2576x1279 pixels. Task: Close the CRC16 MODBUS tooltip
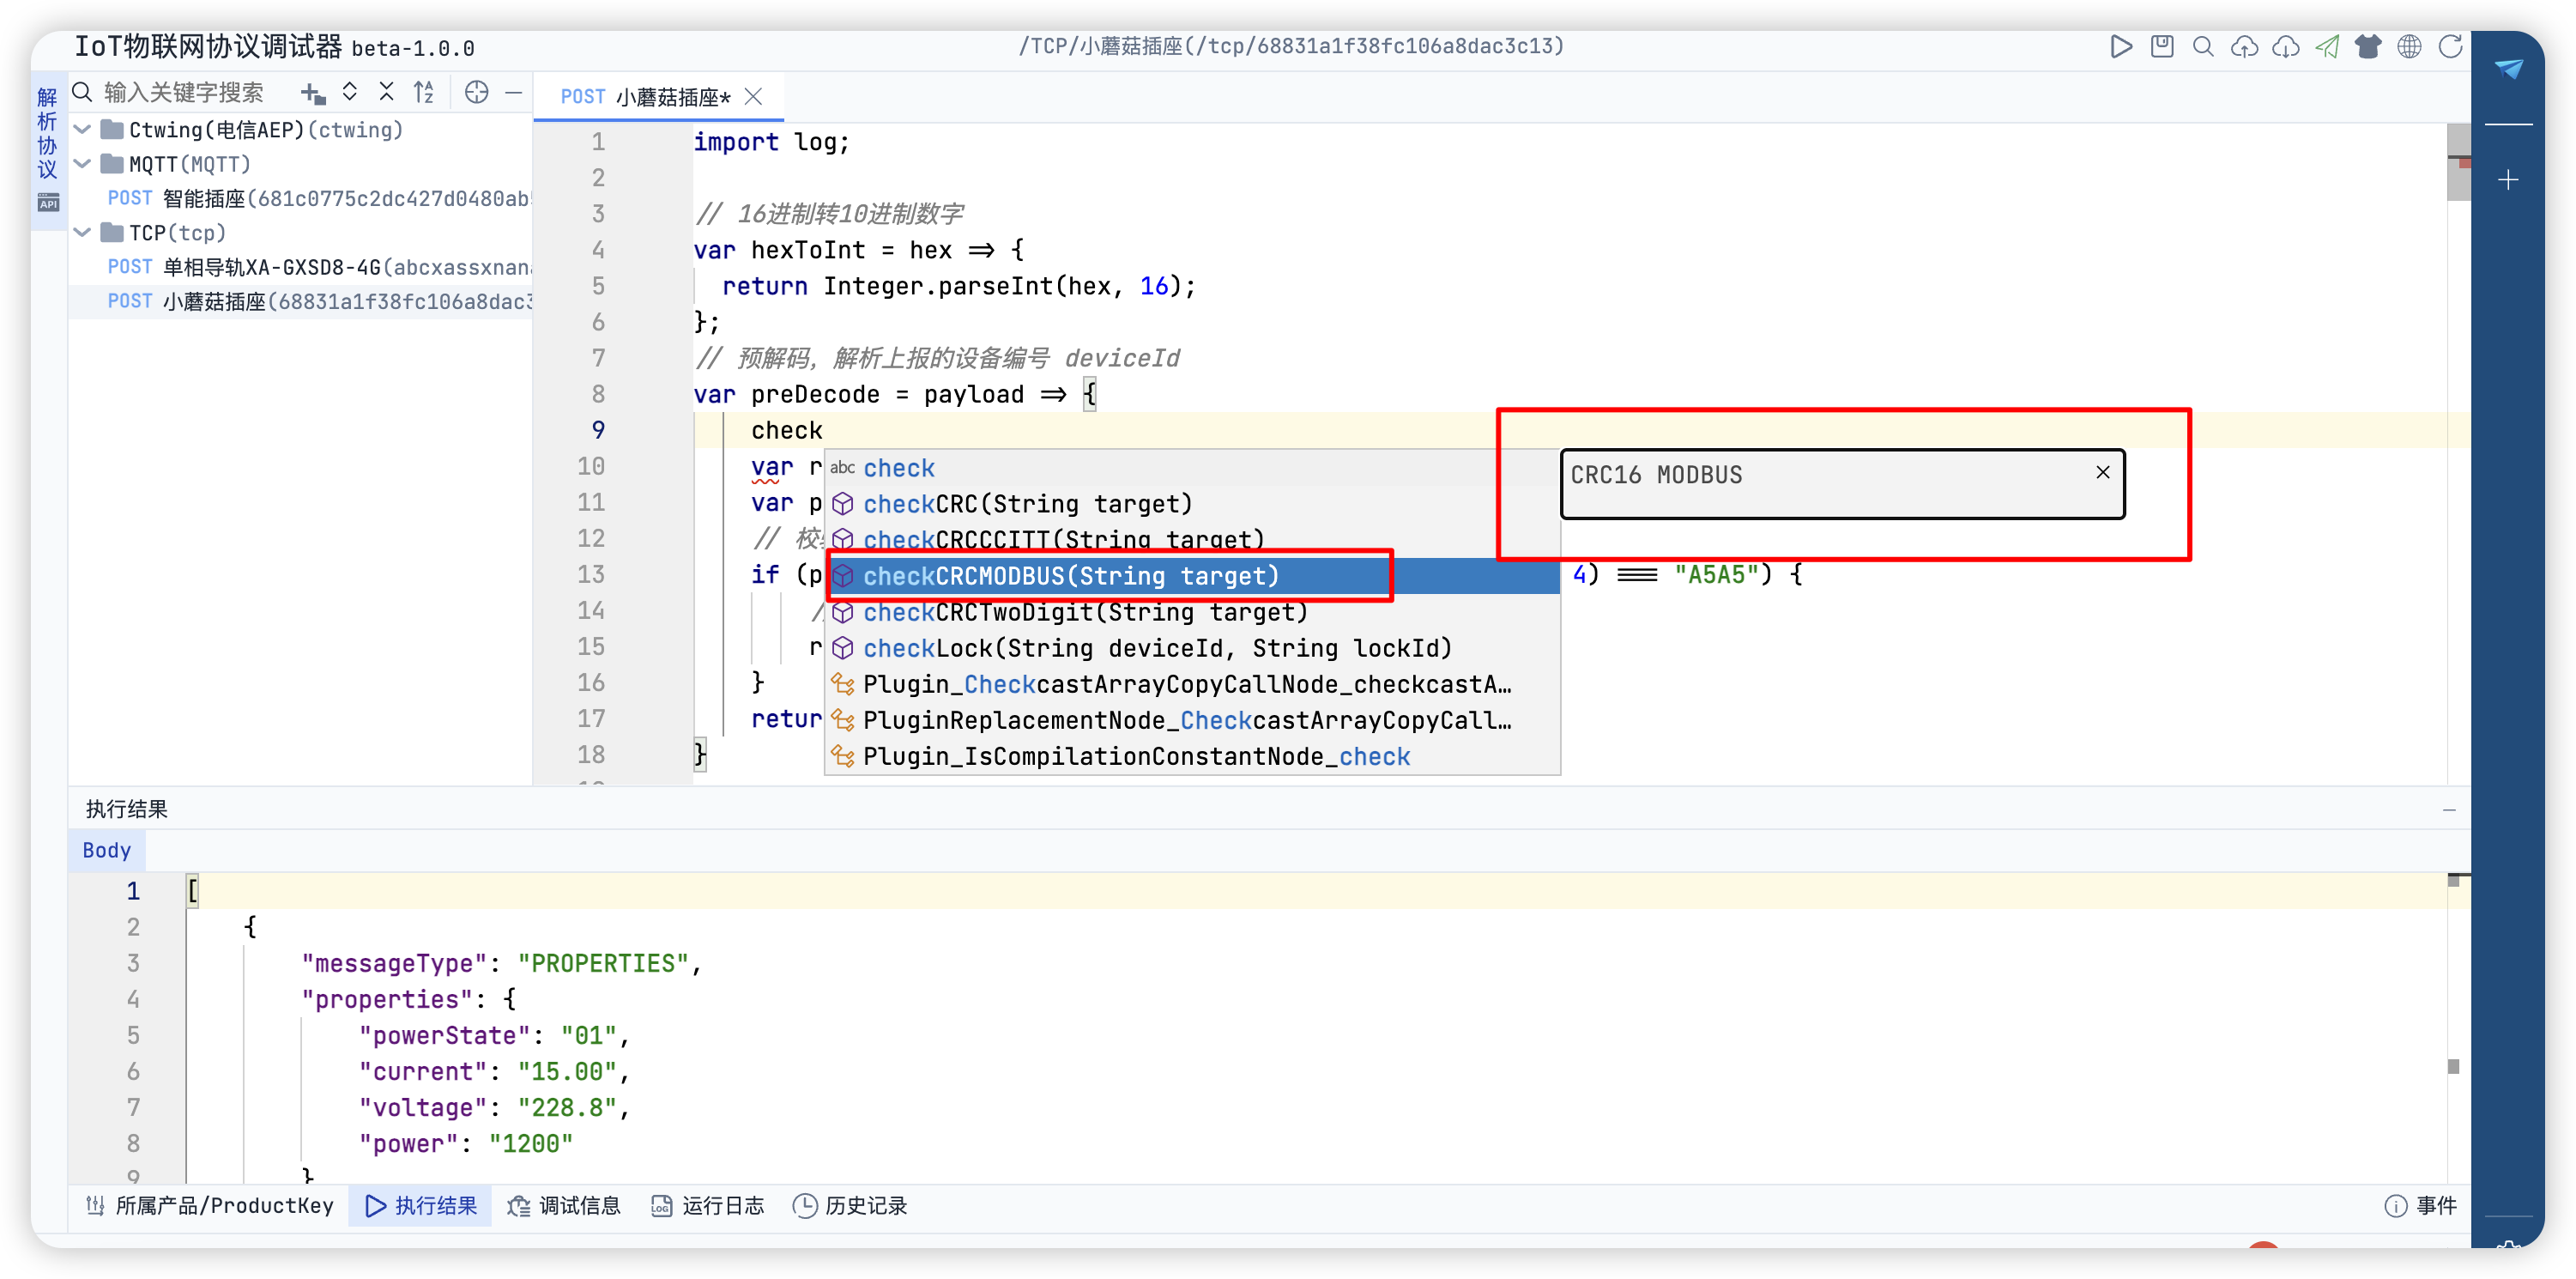pyautogui.click(x=2102, y=472)
